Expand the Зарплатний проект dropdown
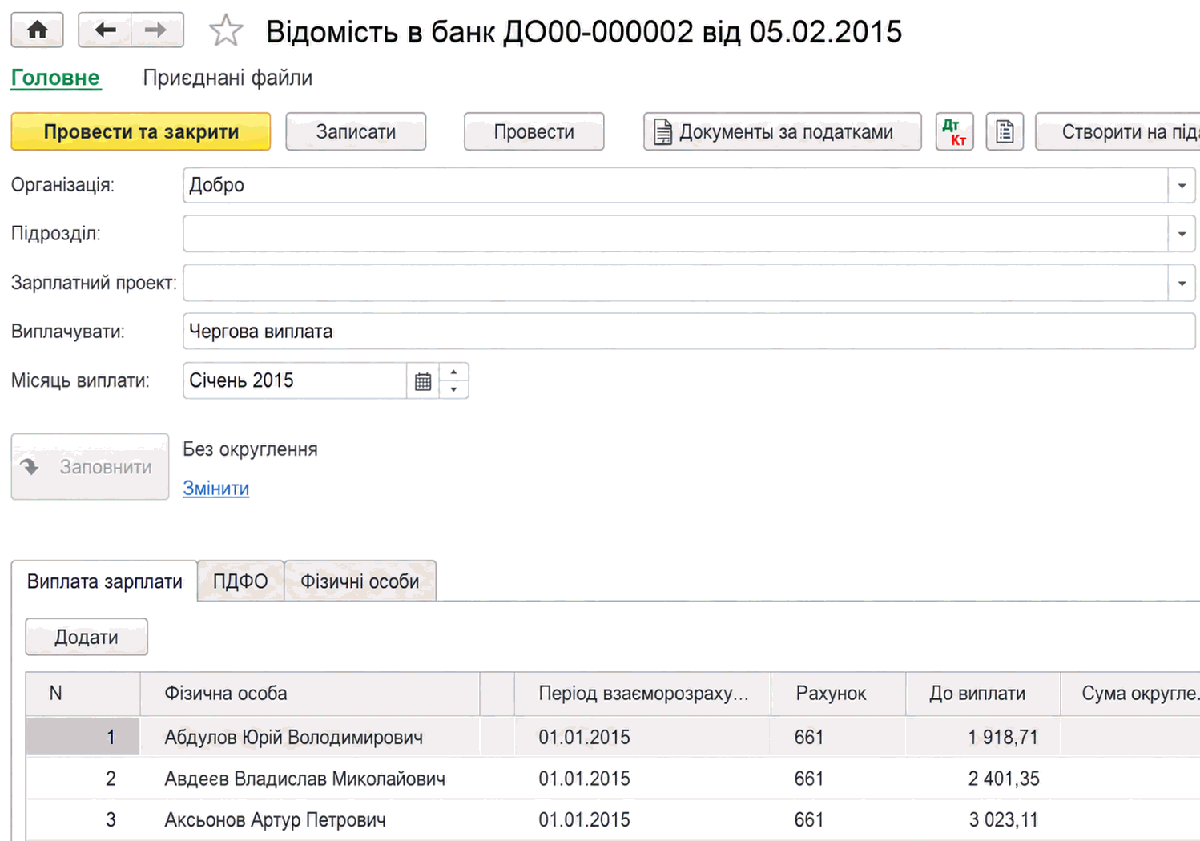1200x841 pixels. click(x=1182, y=283)
